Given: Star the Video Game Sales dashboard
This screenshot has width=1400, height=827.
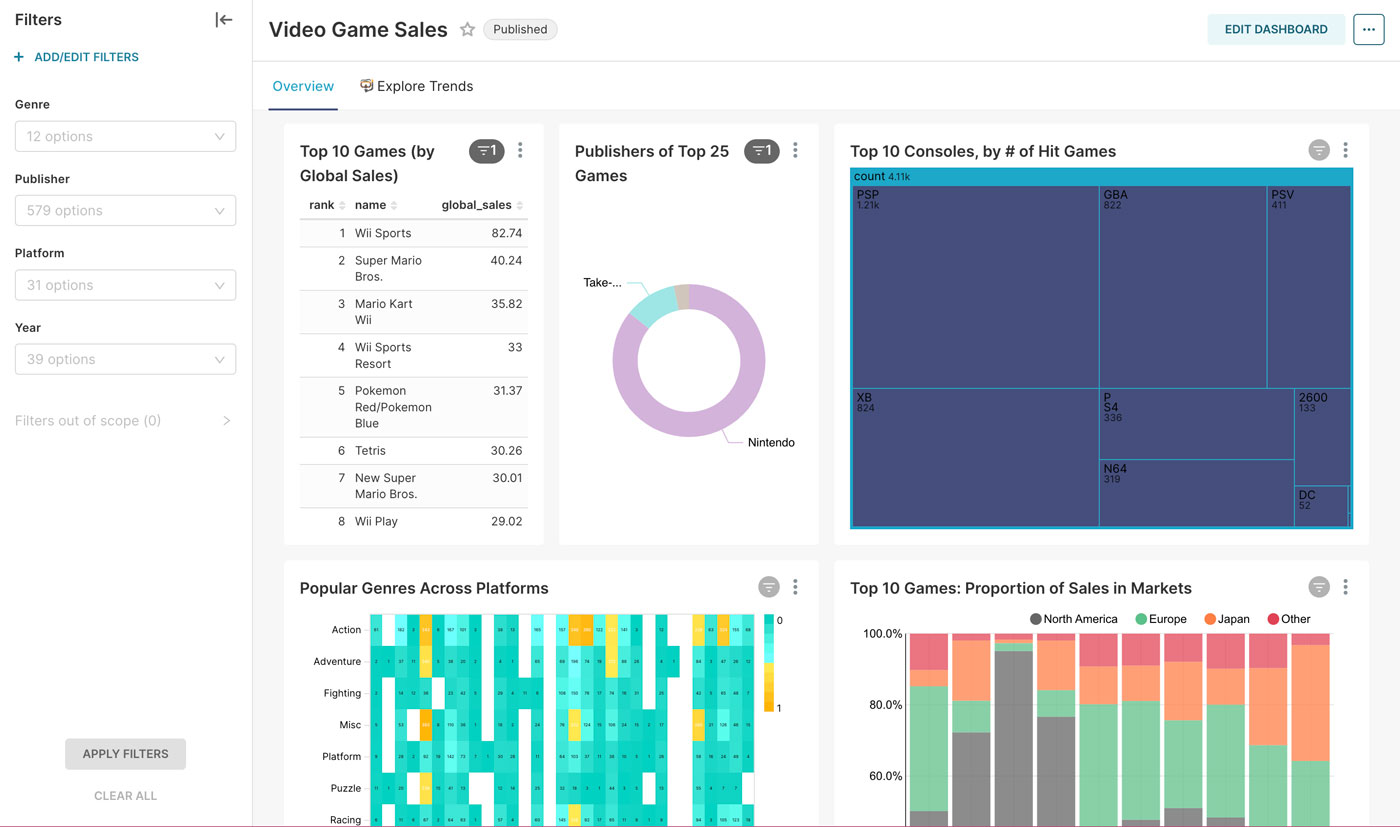Looking at the screenshot, I should click(467, 30).
